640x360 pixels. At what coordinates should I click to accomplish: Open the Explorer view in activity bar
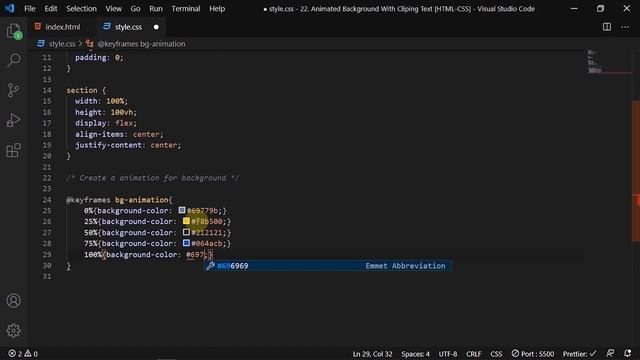(13, 31)
